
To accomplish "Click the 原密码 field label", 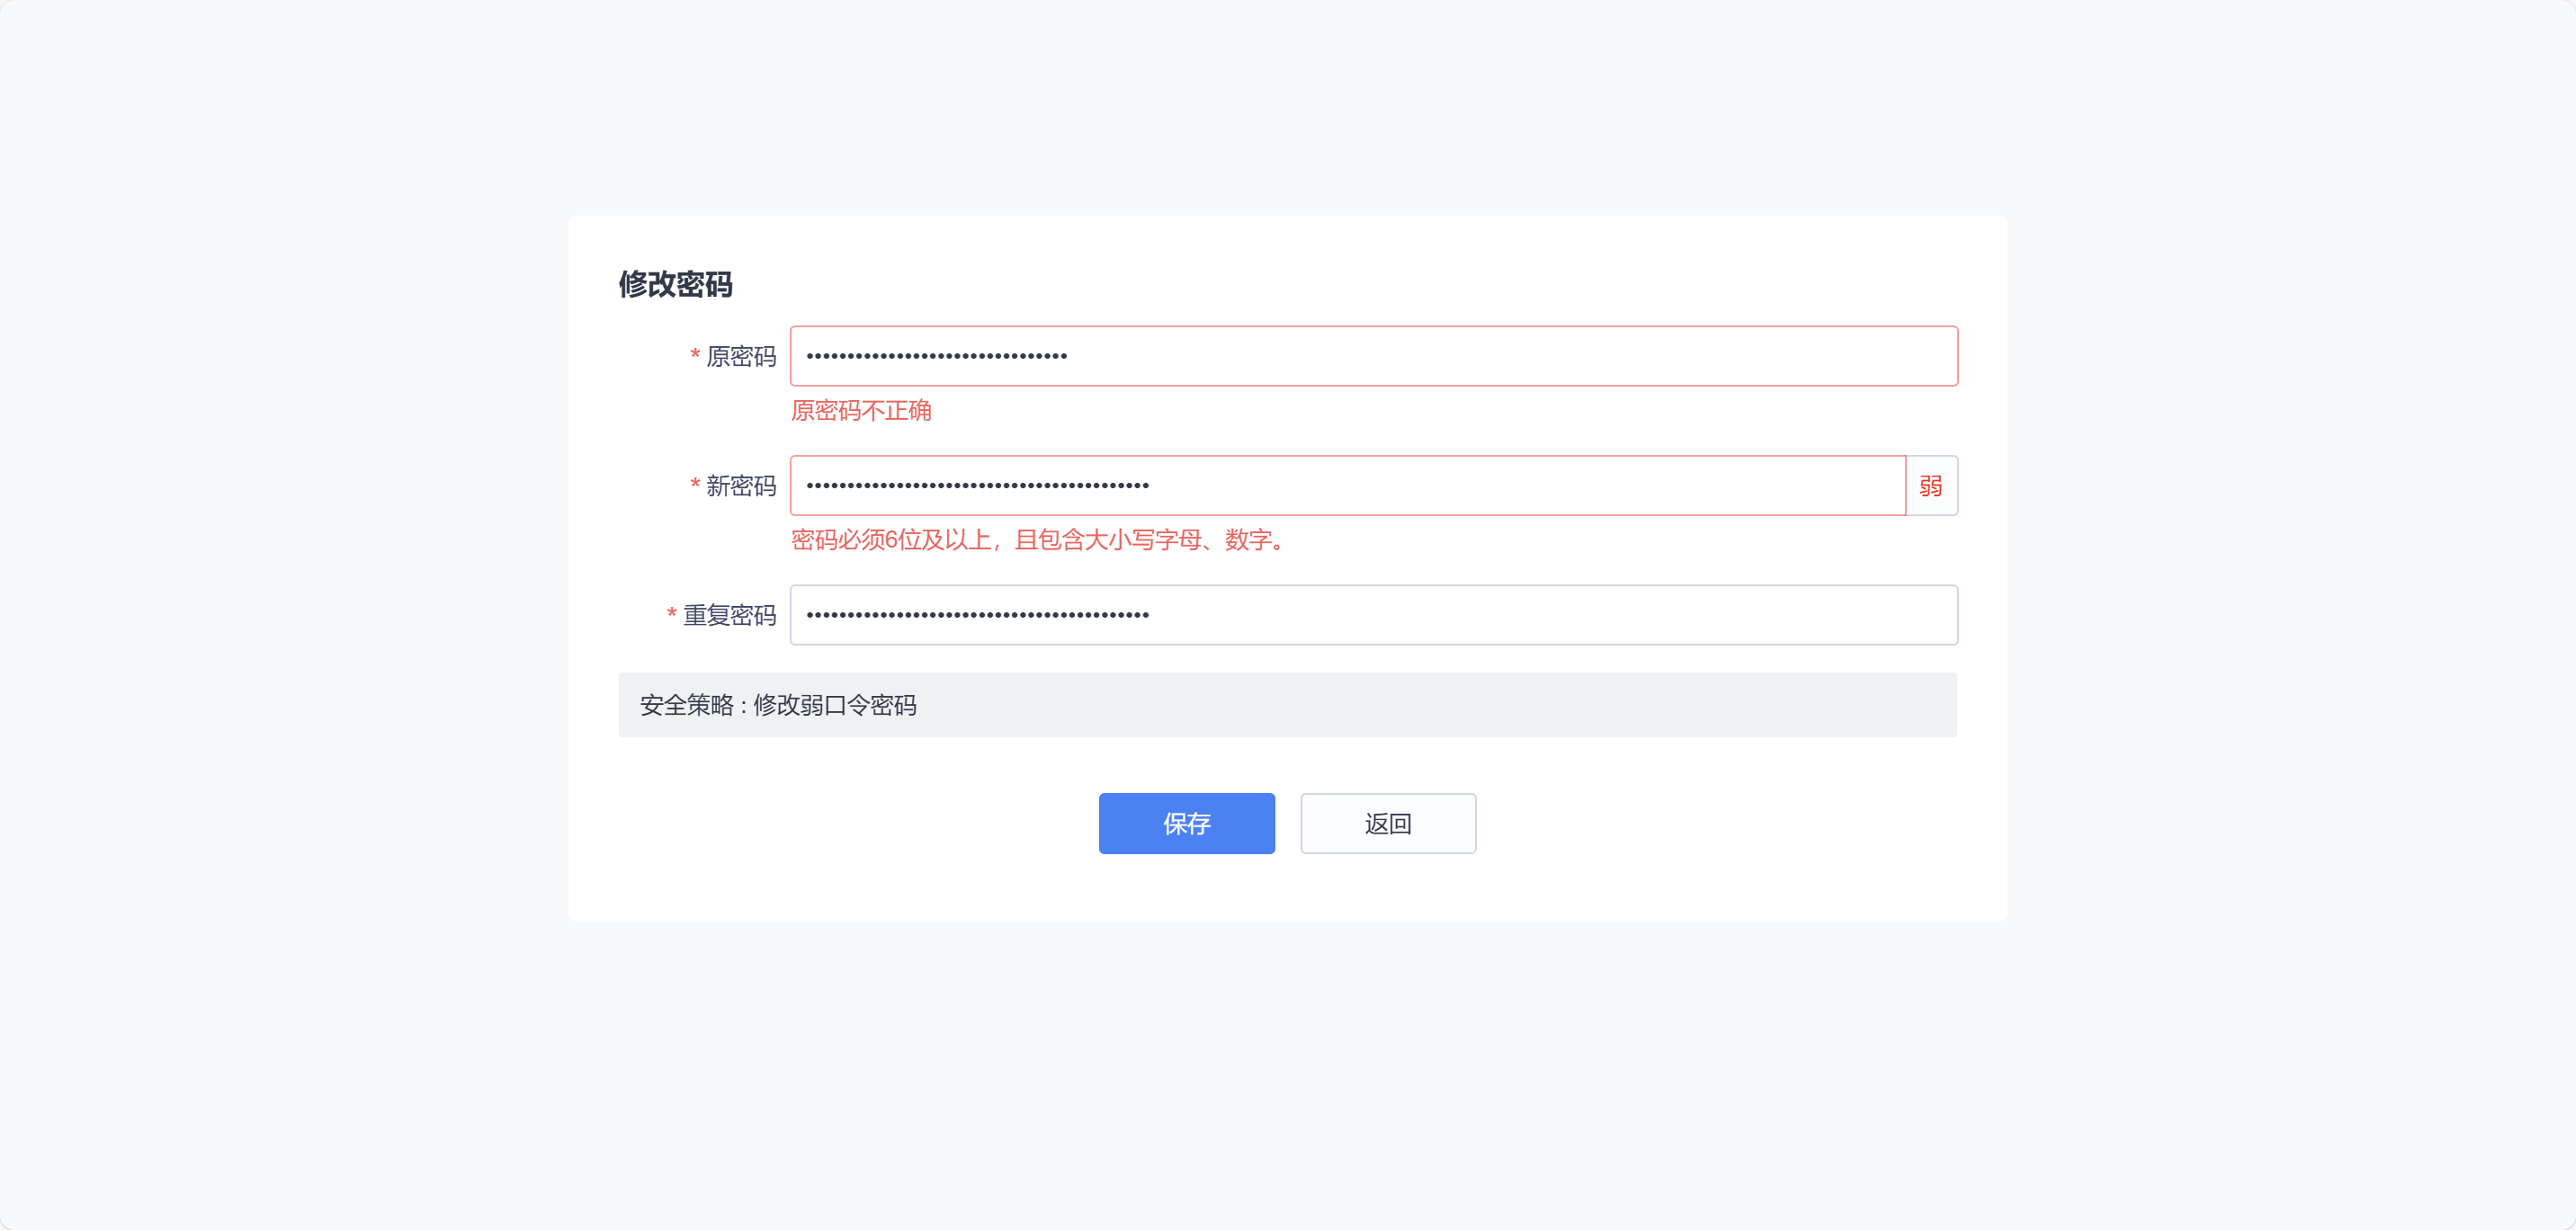I will (741, 357).
